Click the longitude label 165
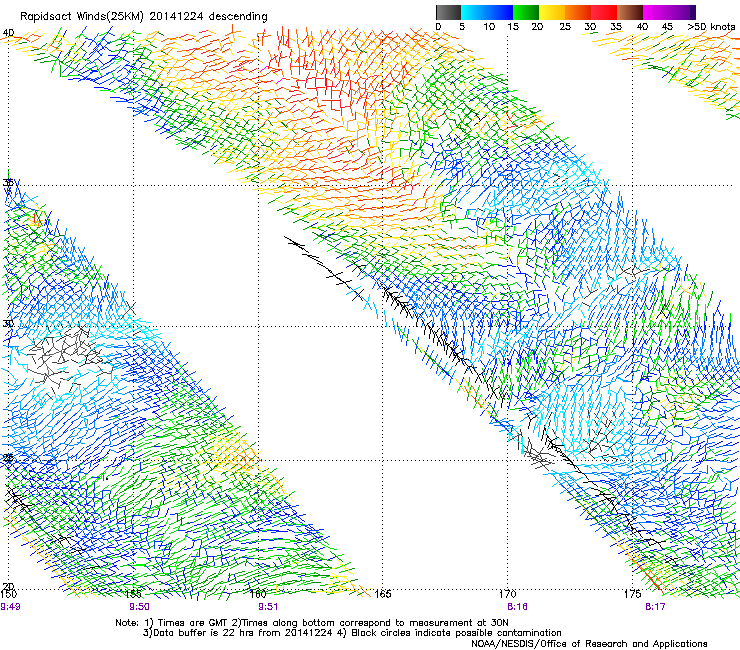The width and height of the screenshot is (740, 650). click(383, 594)
